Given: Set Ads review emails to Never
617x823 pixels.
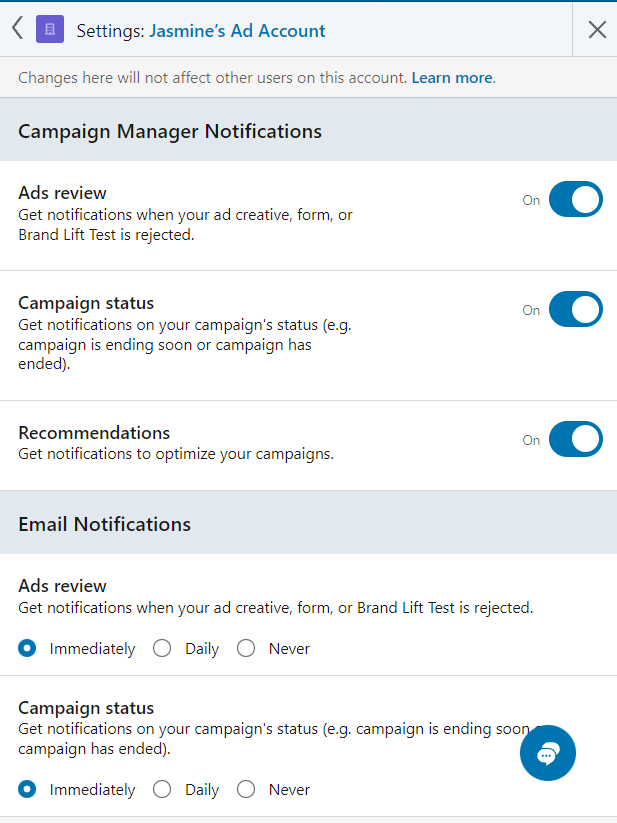Looking at the screenshot, I should click(x=246, y=648).
